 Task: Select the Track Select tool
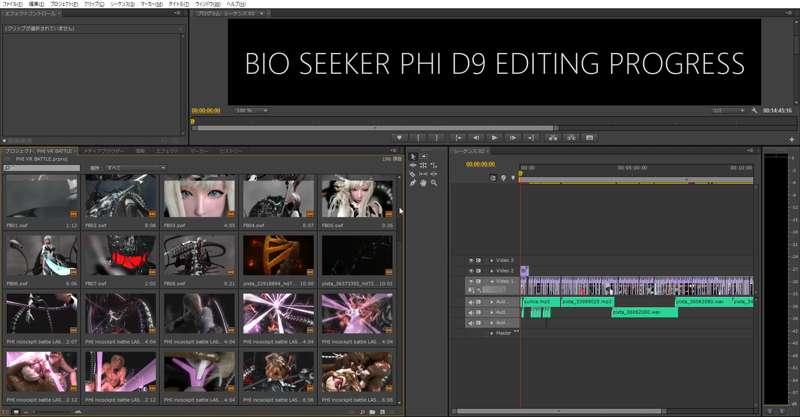click(423, 156)
